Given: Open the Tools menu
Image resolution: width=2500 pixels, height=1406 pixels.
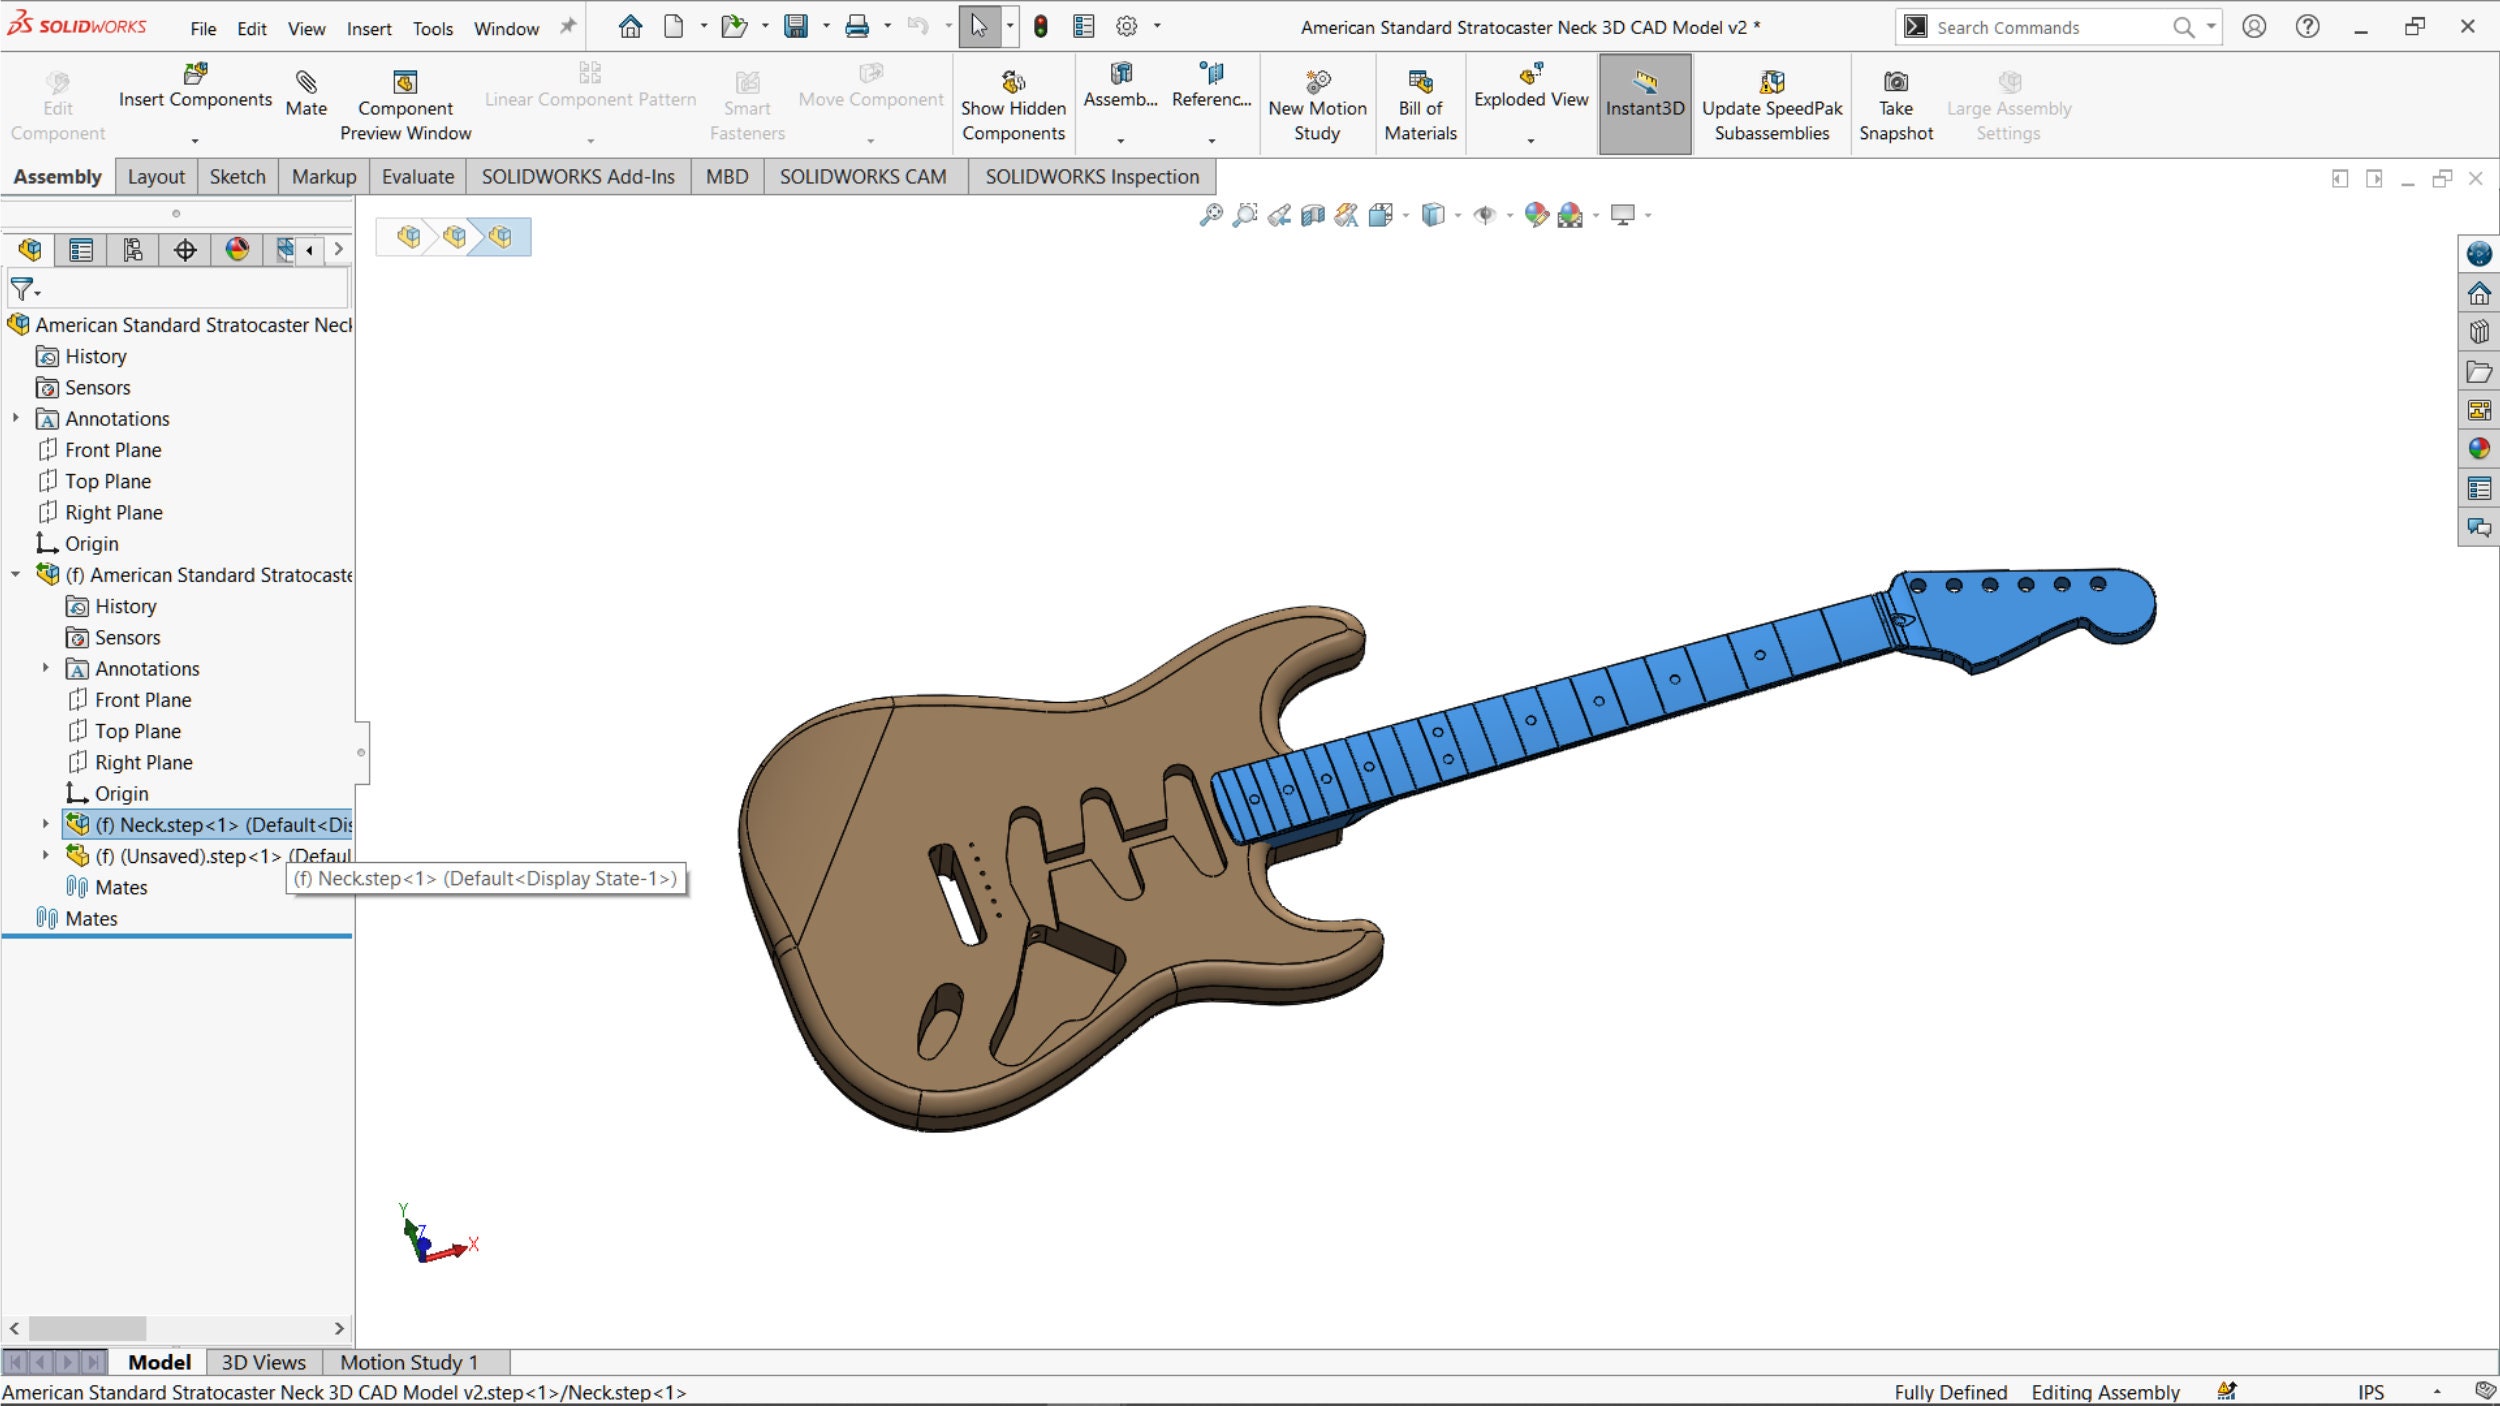Looking at the screenshot, I should point(433,29).
